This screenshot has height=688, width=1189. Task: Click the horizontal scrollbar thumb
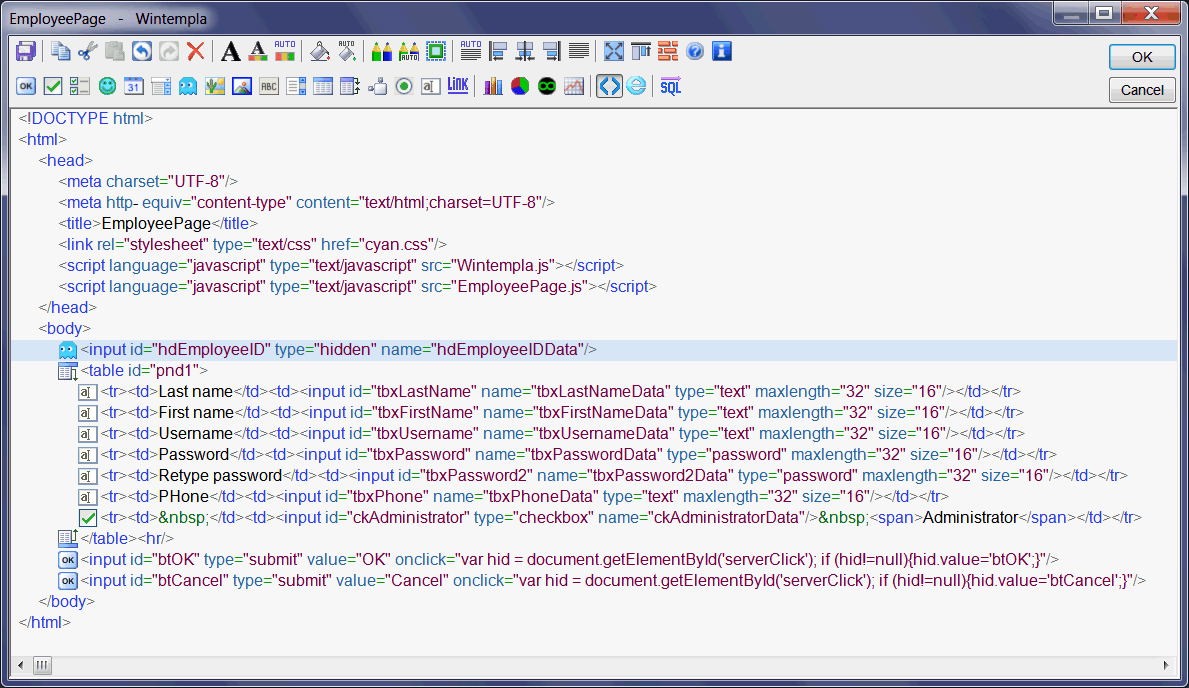point(42,665)
